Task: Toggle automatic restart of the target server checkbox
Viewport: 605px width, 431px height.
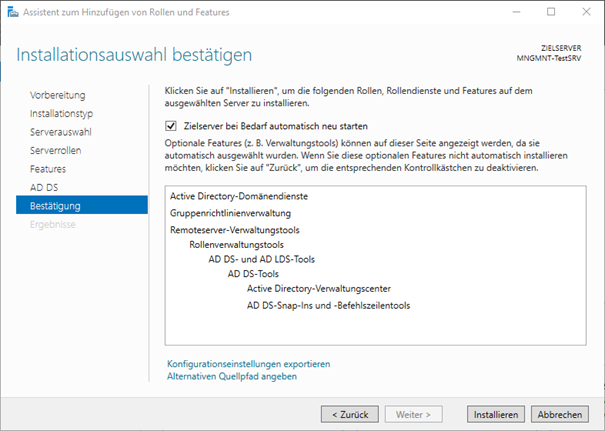Action: (x=173, y=127)
